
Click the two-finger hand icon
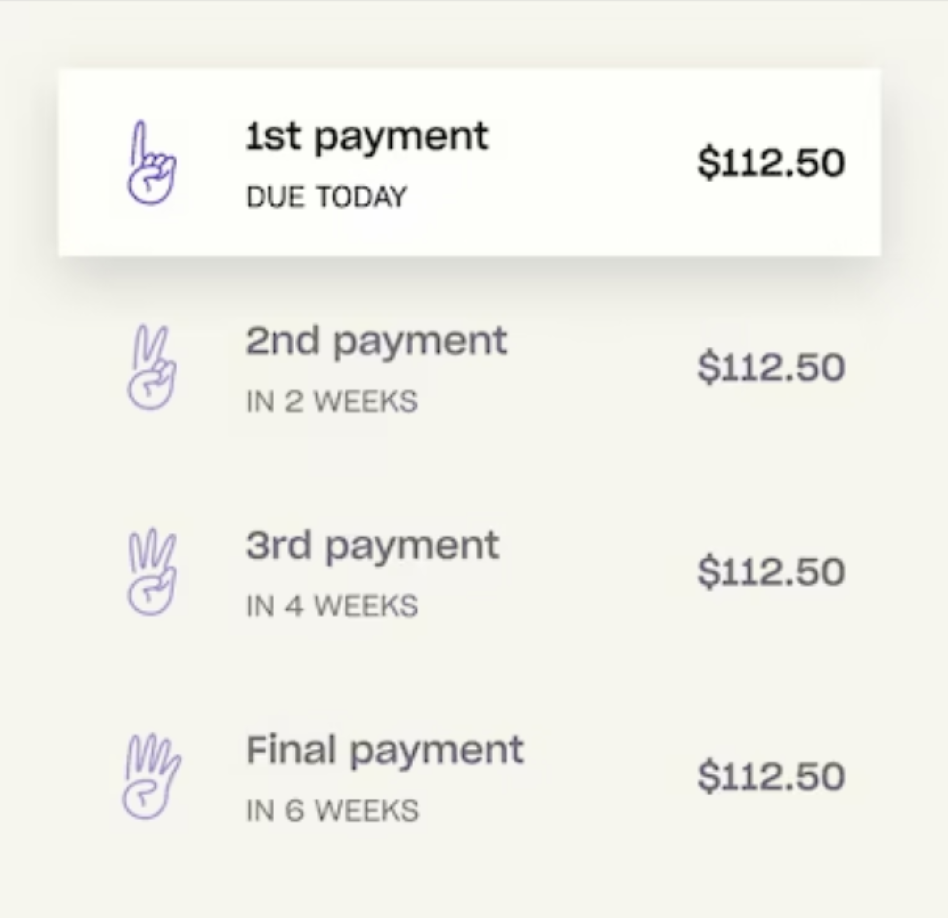coord(151,368)
